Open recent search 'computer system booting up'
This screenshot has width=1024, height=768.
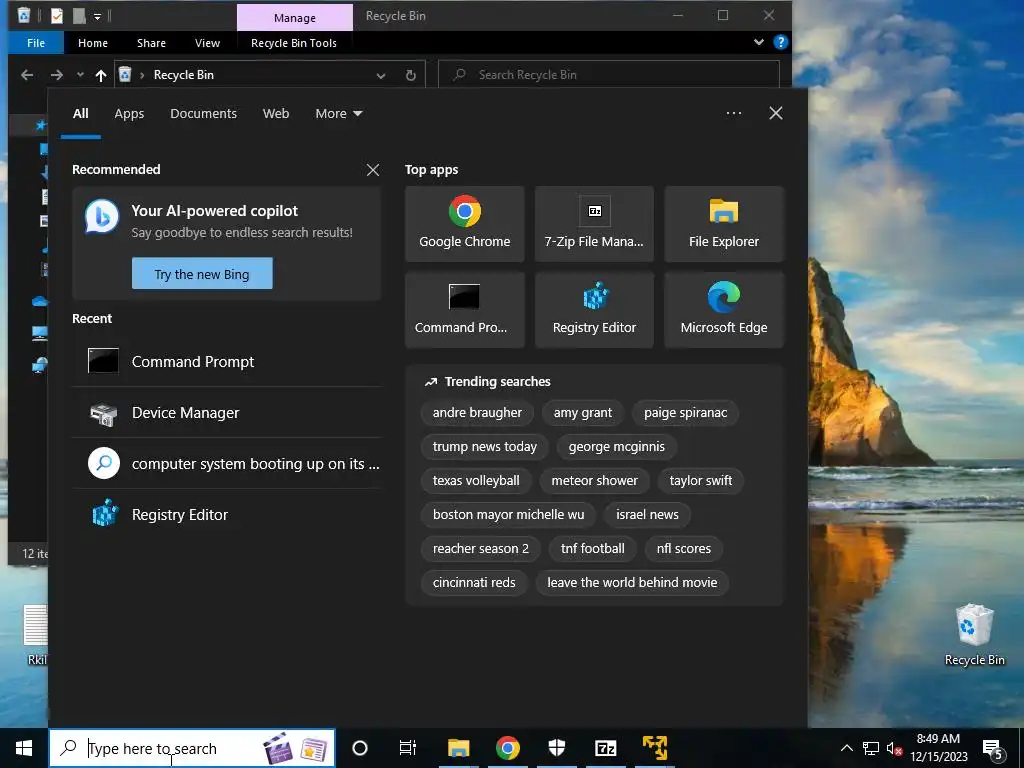227,464
